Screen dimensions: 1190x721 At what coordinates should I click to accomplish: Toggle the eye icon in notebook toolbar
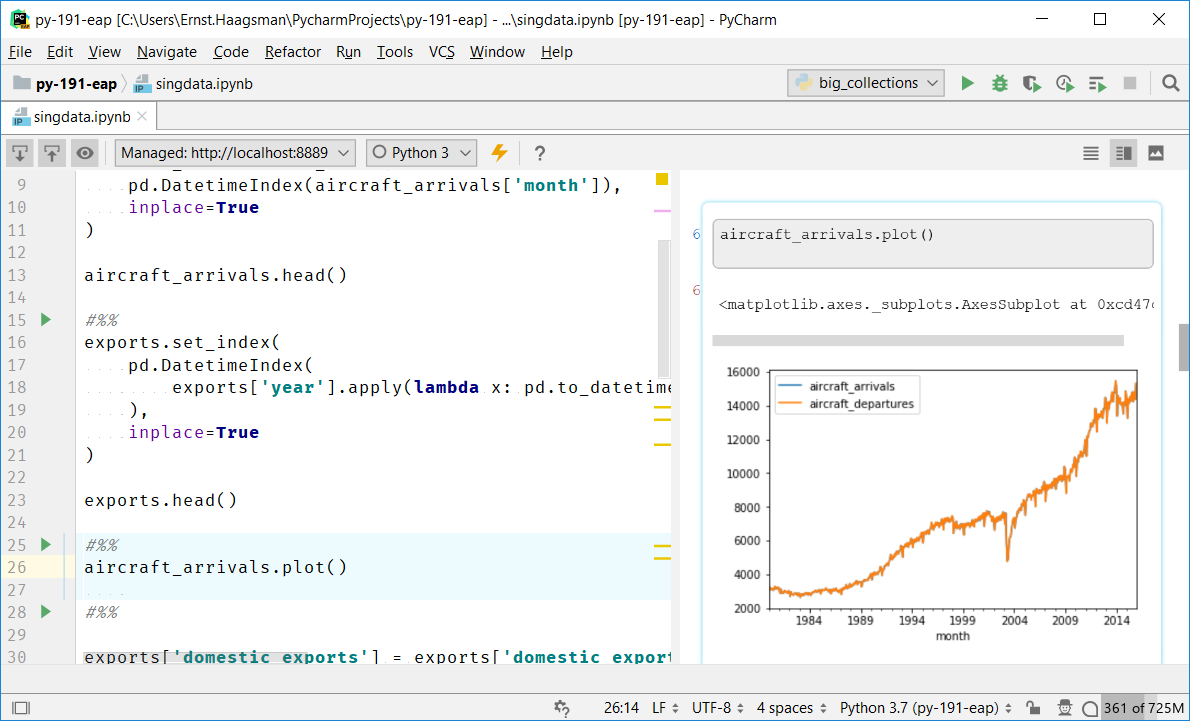tap(85, 152)
